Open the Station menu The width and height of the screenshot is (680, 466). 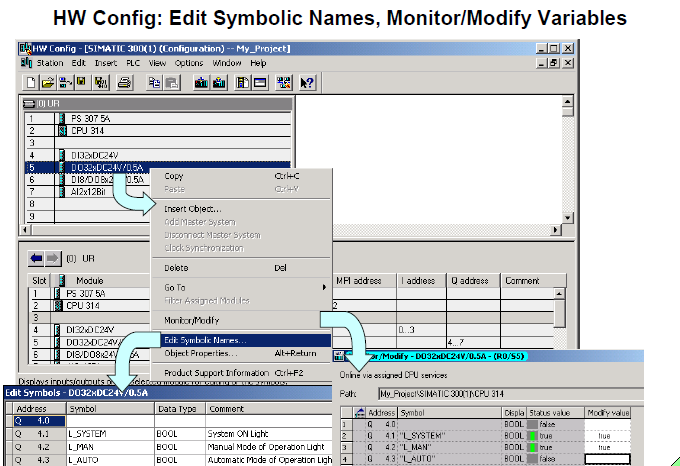coord(50,63)
